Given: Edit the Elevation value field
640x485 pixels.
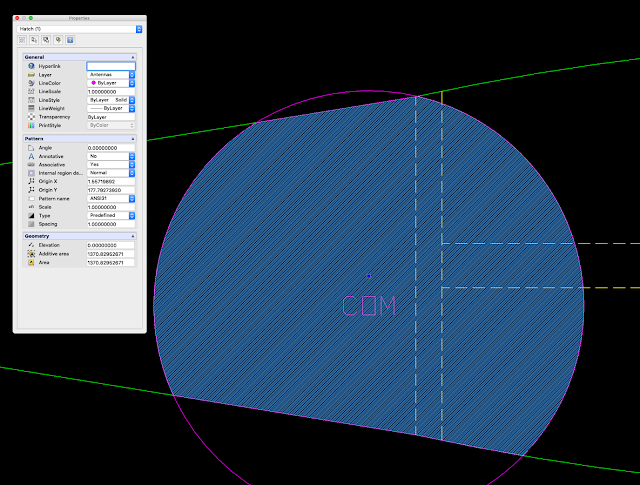Looking at the screenshot, I should (111, 245).
